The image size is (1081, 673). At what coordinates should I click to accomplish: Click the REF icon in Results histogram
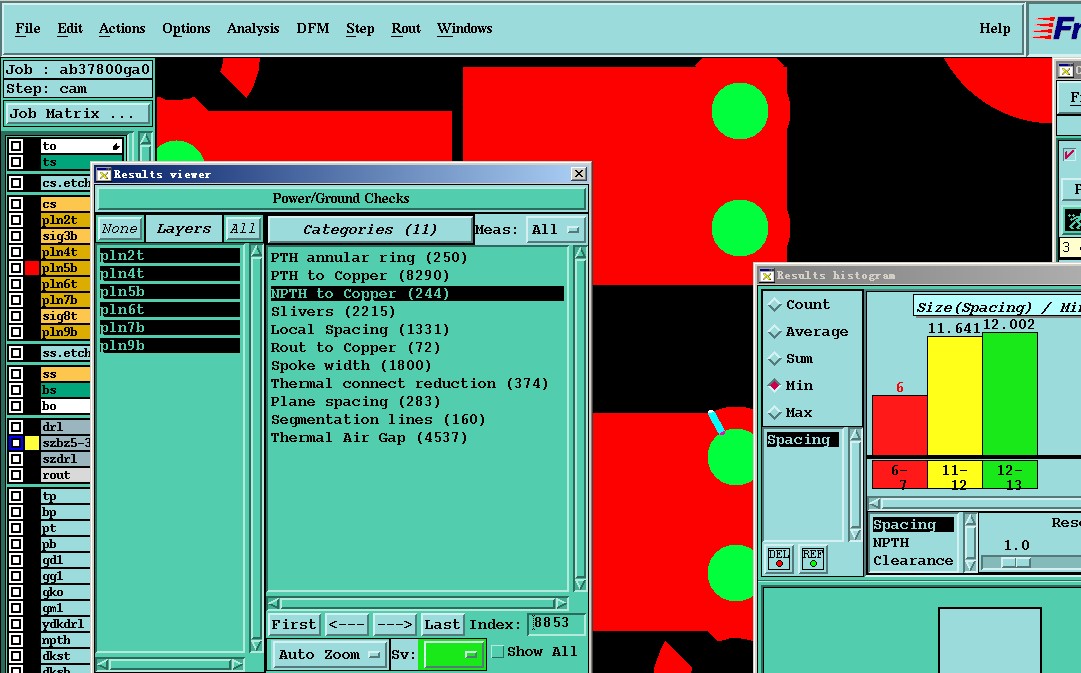pos(813,558)
